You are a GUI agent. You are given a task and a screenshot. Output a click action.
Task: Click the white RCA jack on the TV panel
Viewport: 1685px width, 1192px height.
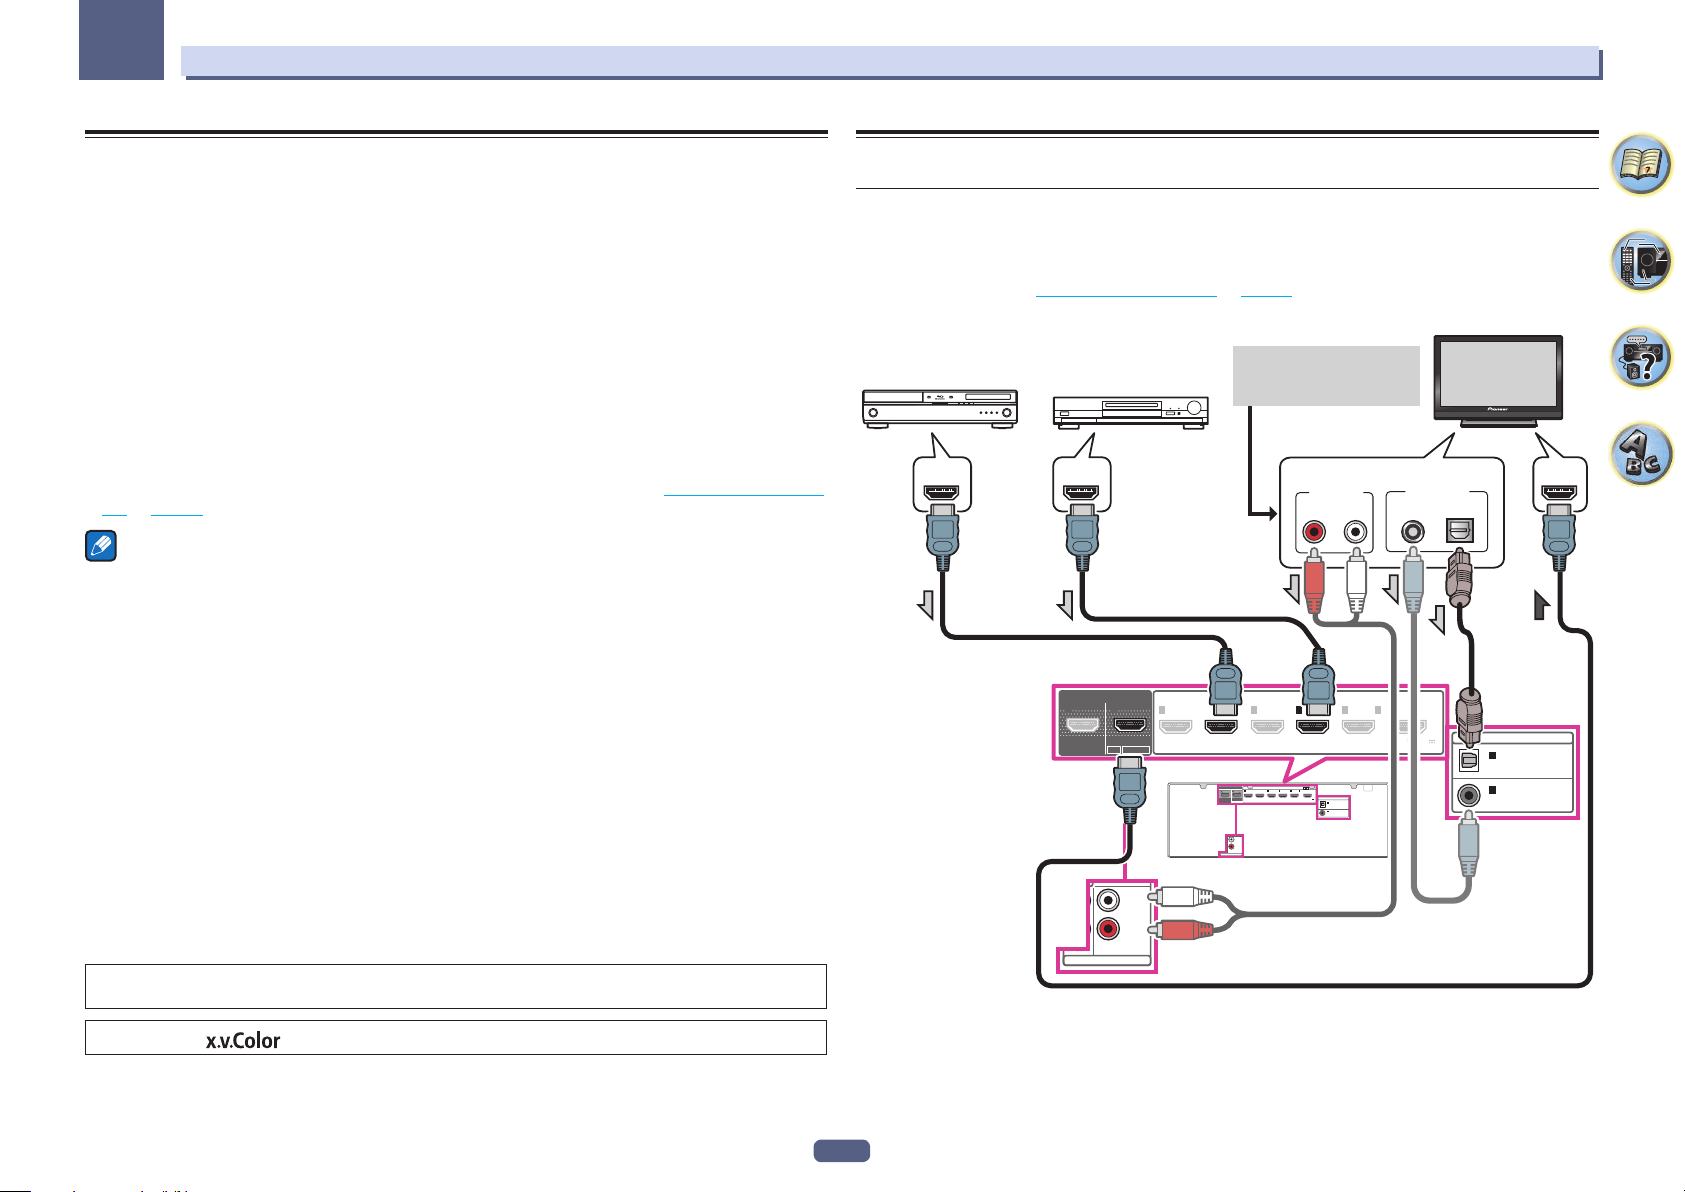[x=1356, y=530]
